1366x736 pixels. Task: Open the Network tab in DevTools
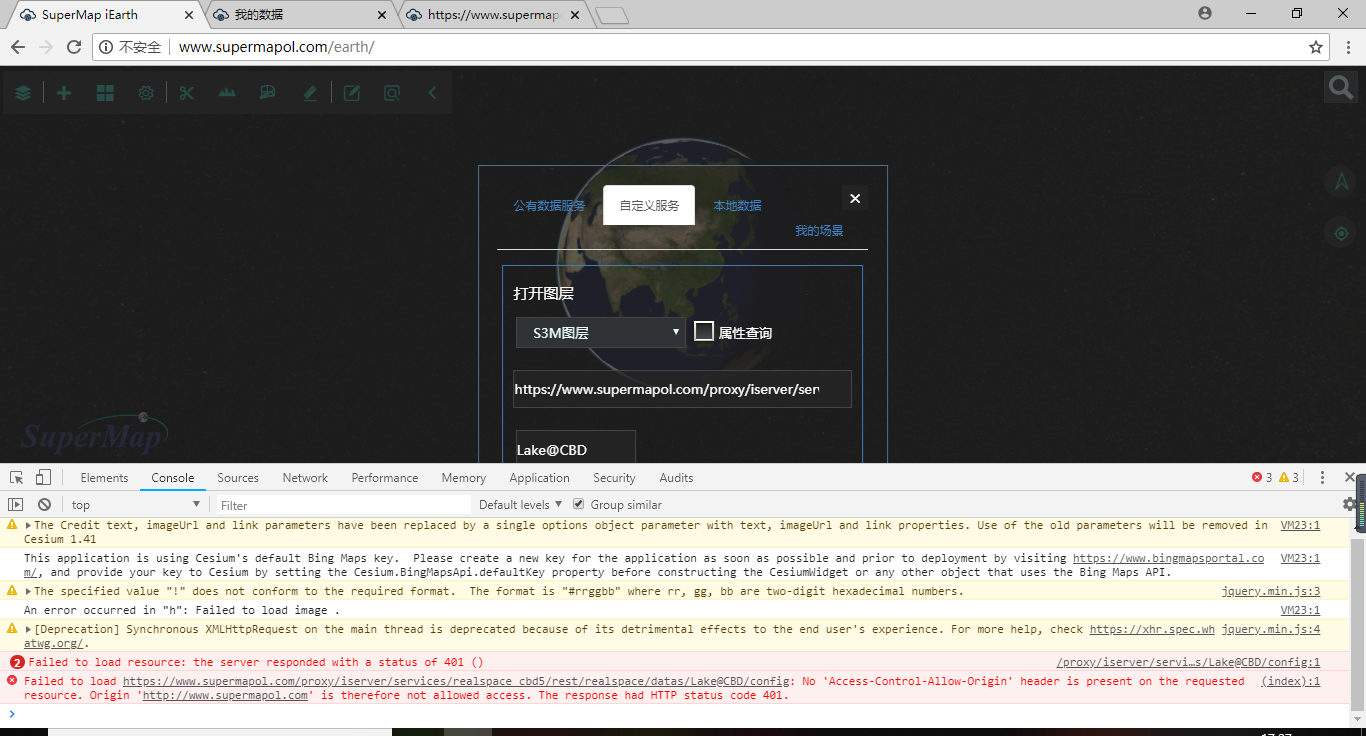(x=305, y=478)
